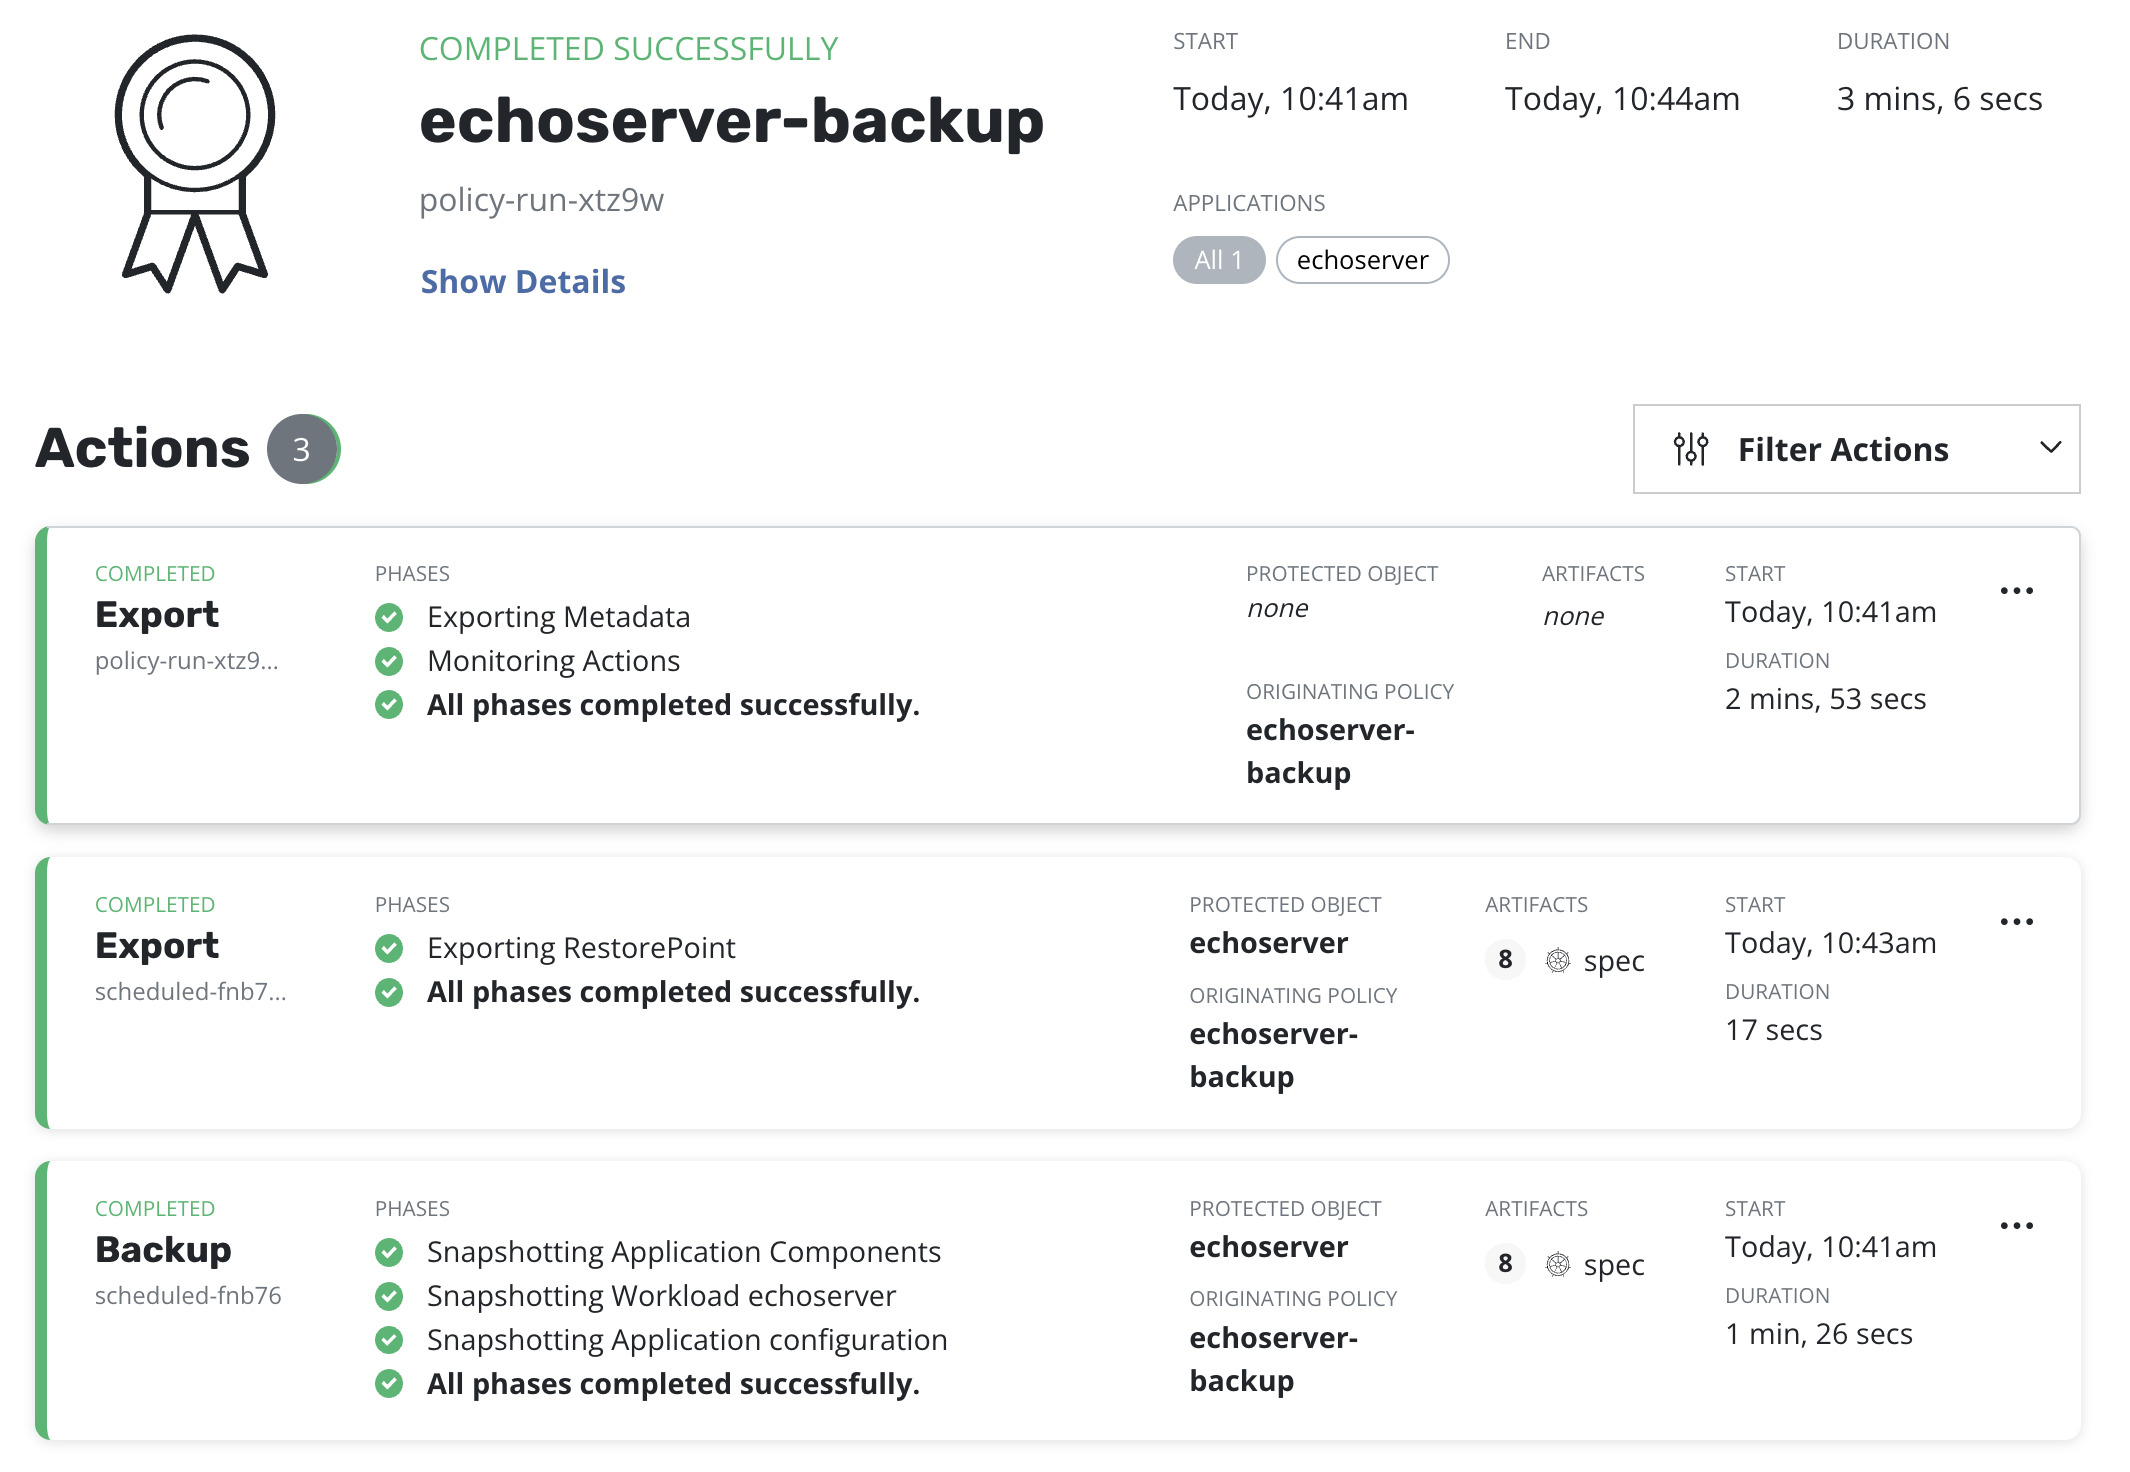Open three-dot menu on scheduled Export action
Image resolution: width=2130 pixels, height=1472 pixels.
coord(2016,922)
